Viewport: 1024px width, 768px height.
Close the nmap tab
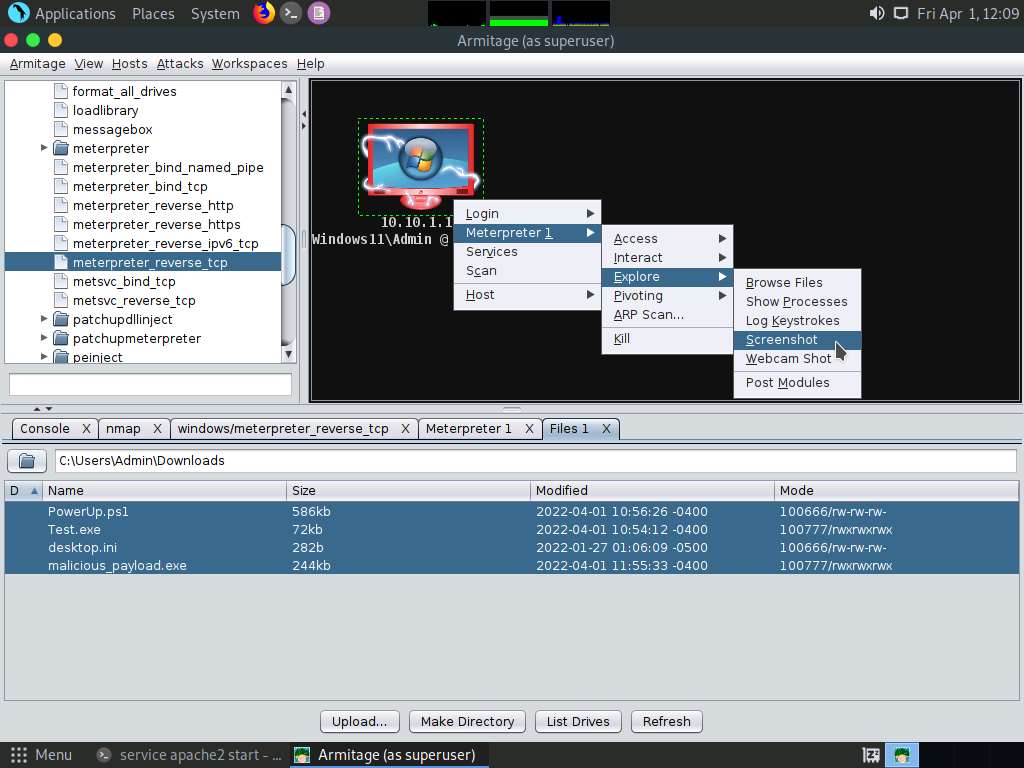pos(157,429)
